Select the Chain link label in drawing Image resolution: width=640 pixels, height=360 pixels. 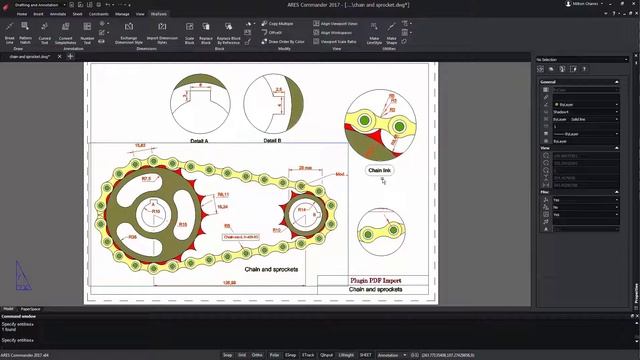(380, 170)
